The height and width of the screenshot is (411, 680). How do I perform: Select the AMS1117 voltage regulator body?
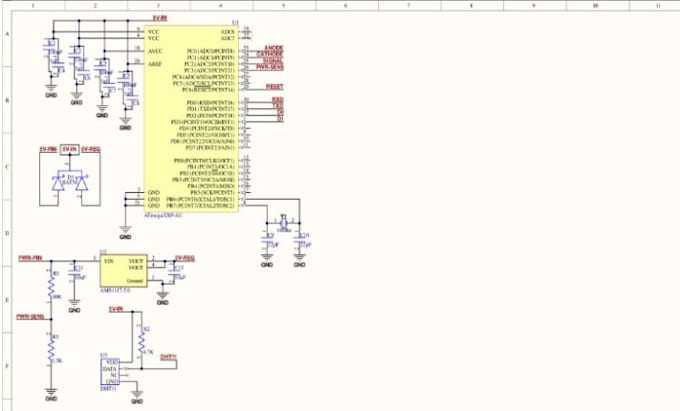tap(124, 271)
